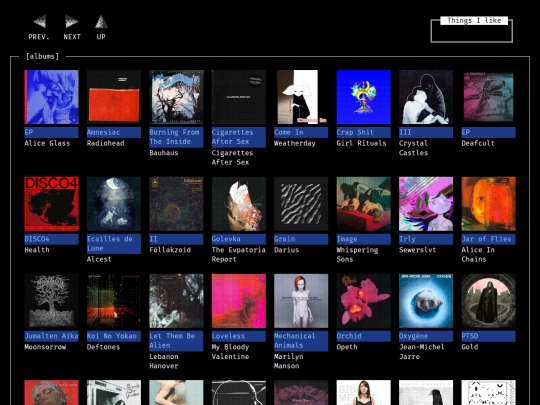Open the Orchid album cover
The height and width of the screenshot is (405, 540).
[x=364, y=301]
